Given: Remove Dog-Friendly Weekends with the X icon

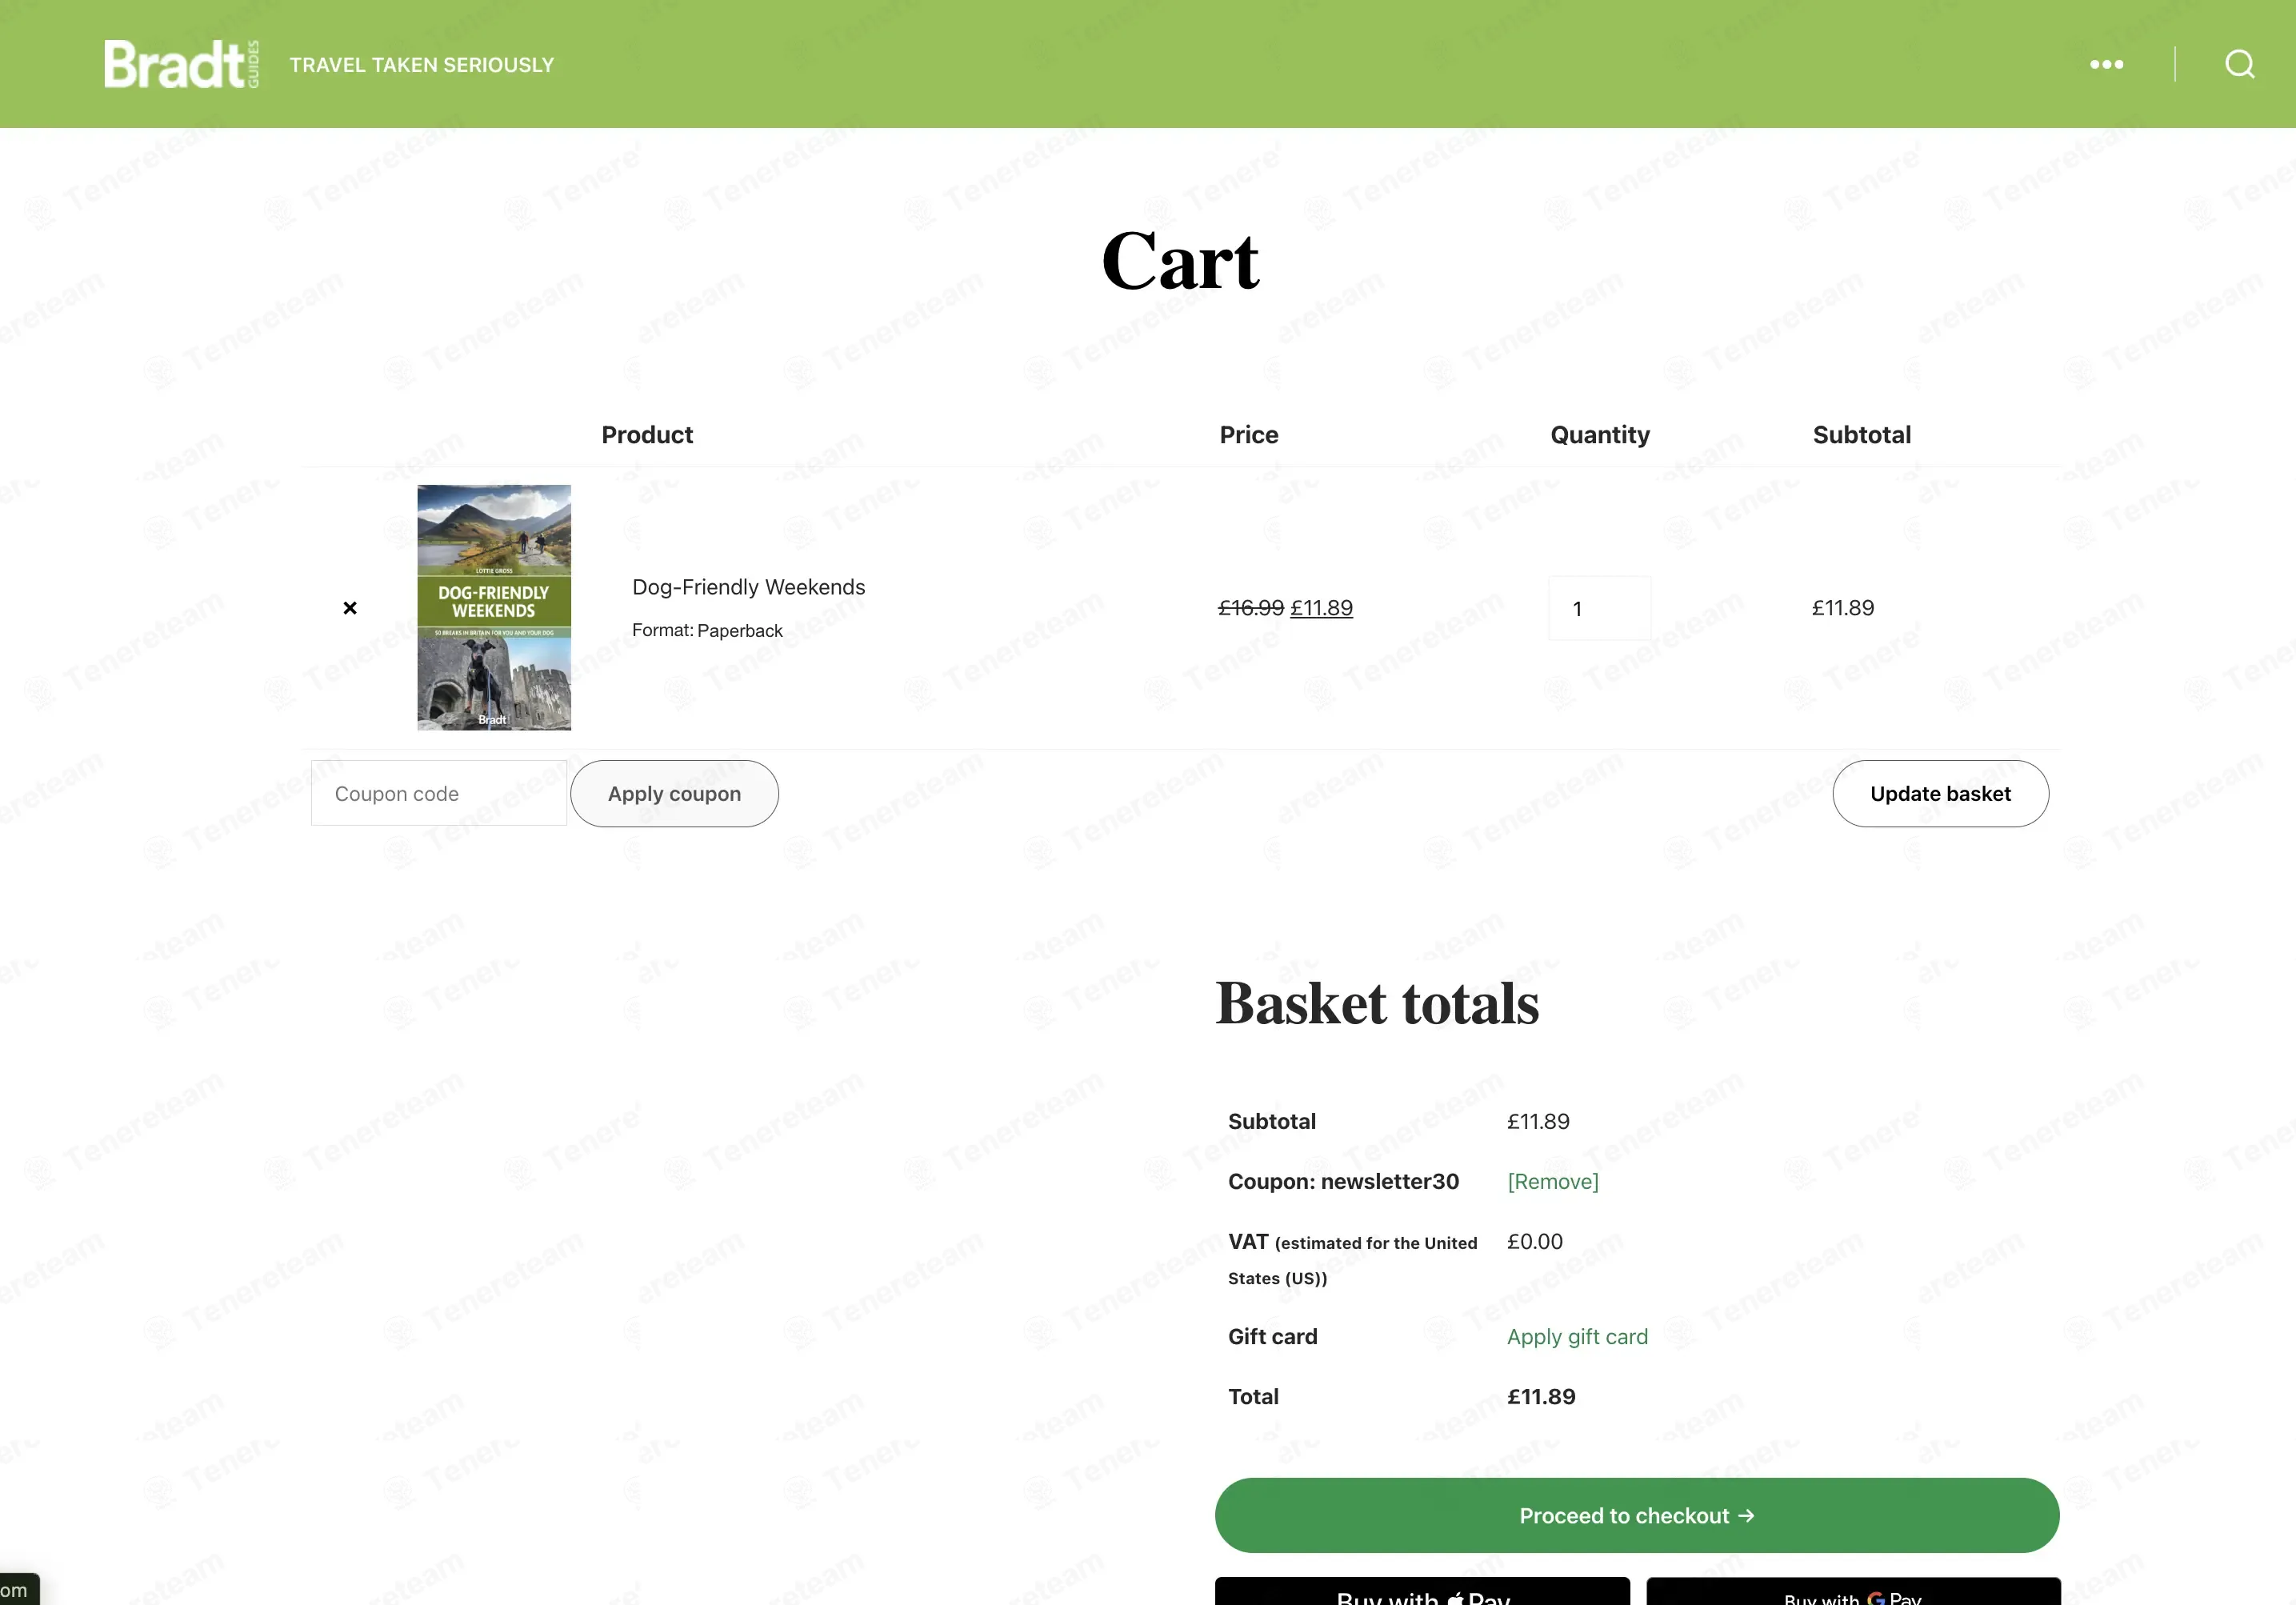Looking at the screenshot, I should pos(350,608).
